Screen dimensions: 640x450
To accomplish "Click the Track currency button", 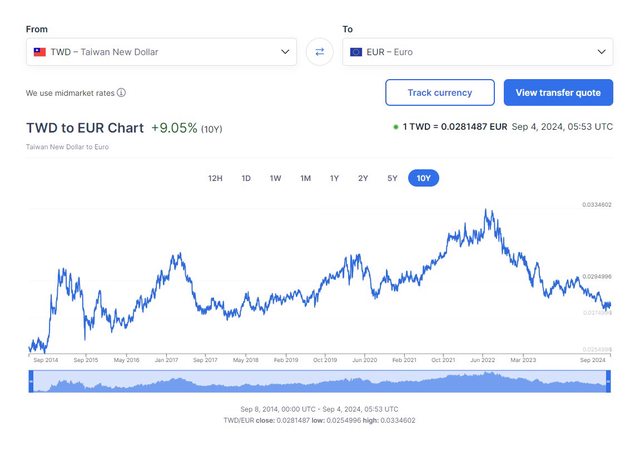I will [x=440, y=93].
